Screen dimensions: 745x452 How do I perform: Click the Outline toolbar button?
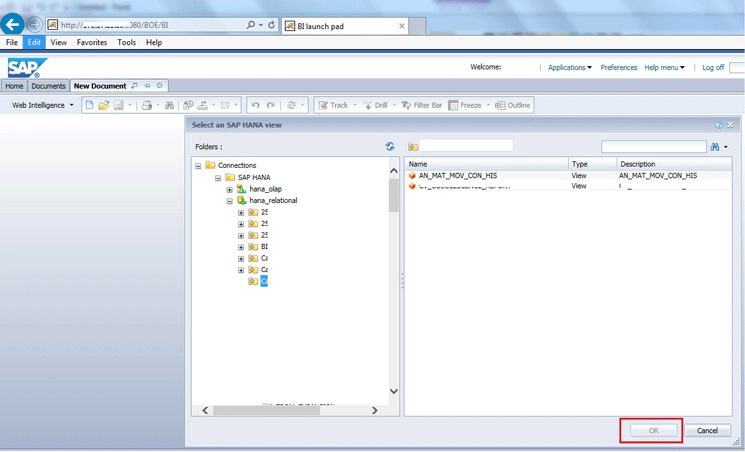point(513,105)
